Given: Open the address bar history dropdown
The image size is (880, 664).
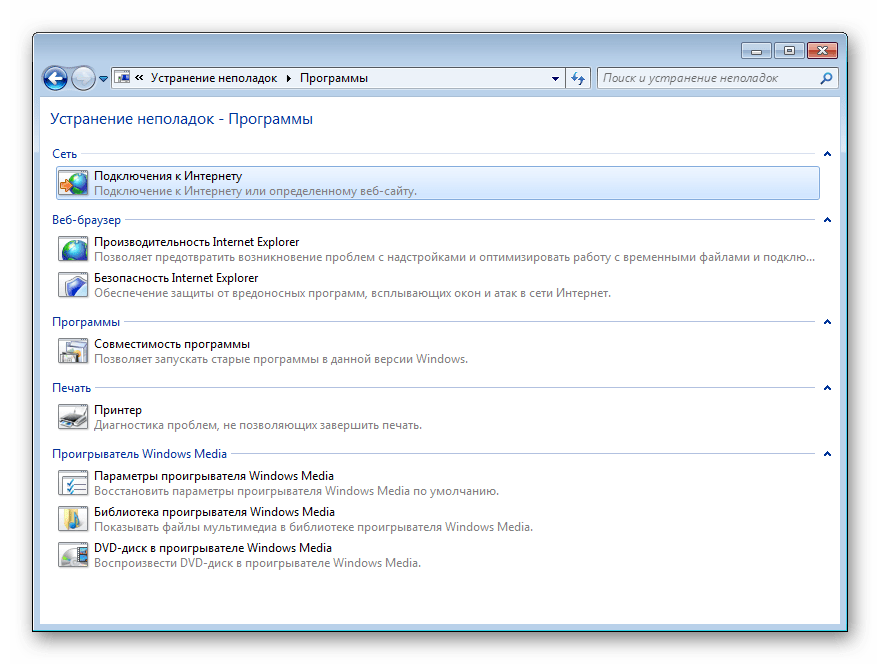Looking at the screenshot, I should [x=556, y=78].
